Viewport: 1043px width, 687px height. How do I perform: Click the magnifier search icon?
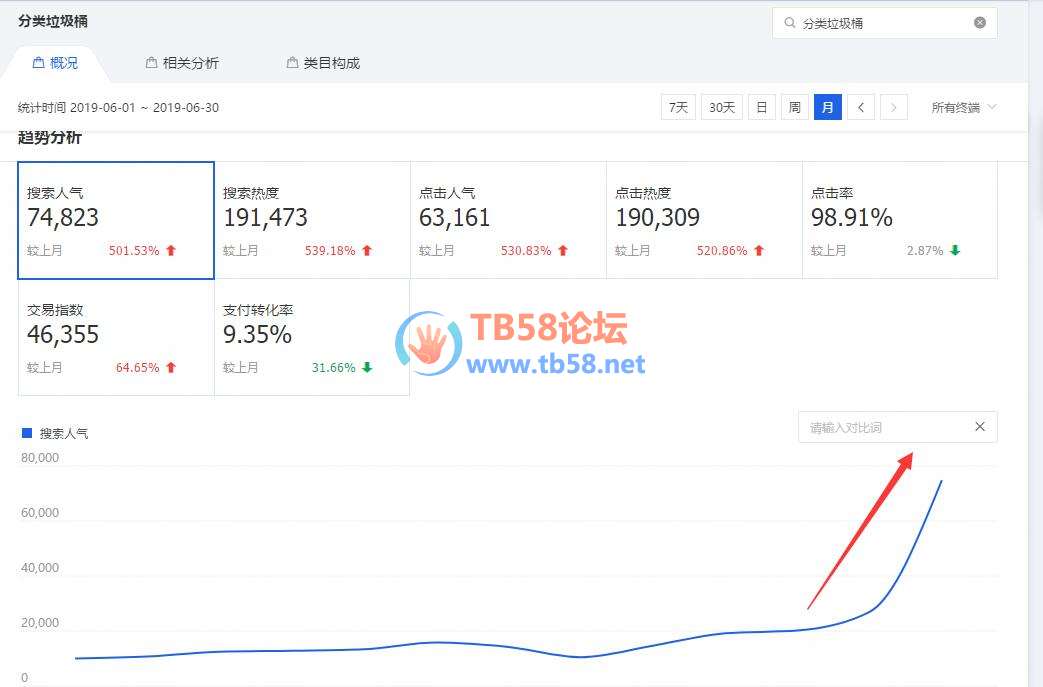(x=790, y=23)
